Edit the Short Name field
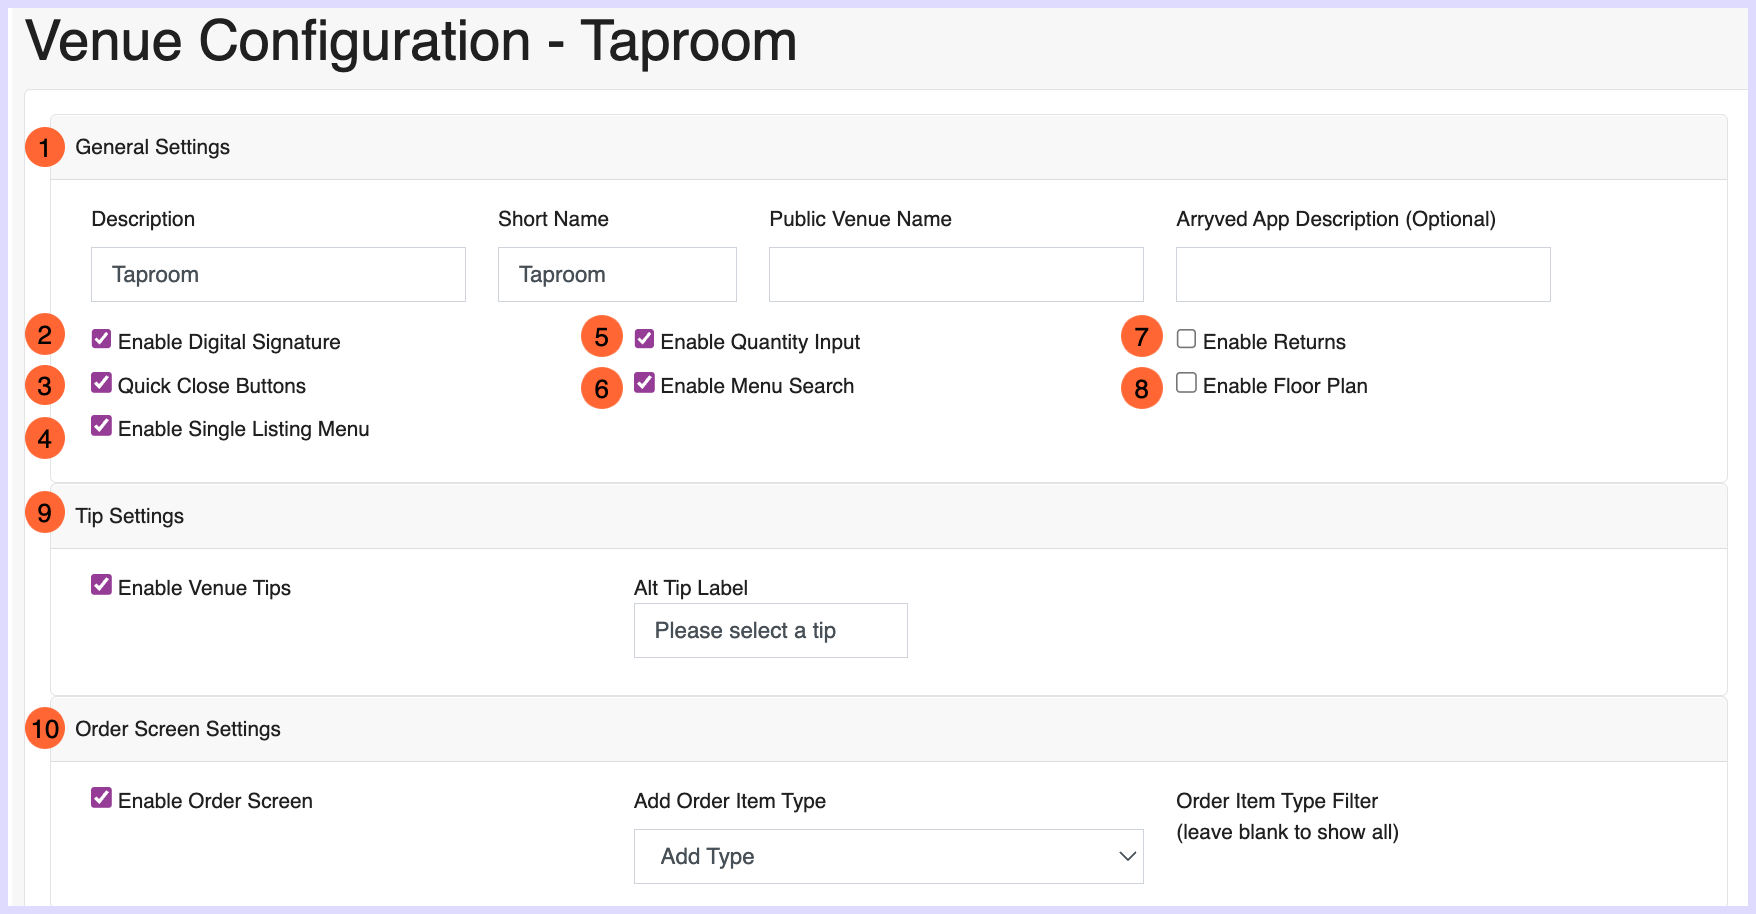1756x914 pixels. click(x=617, y=274)
